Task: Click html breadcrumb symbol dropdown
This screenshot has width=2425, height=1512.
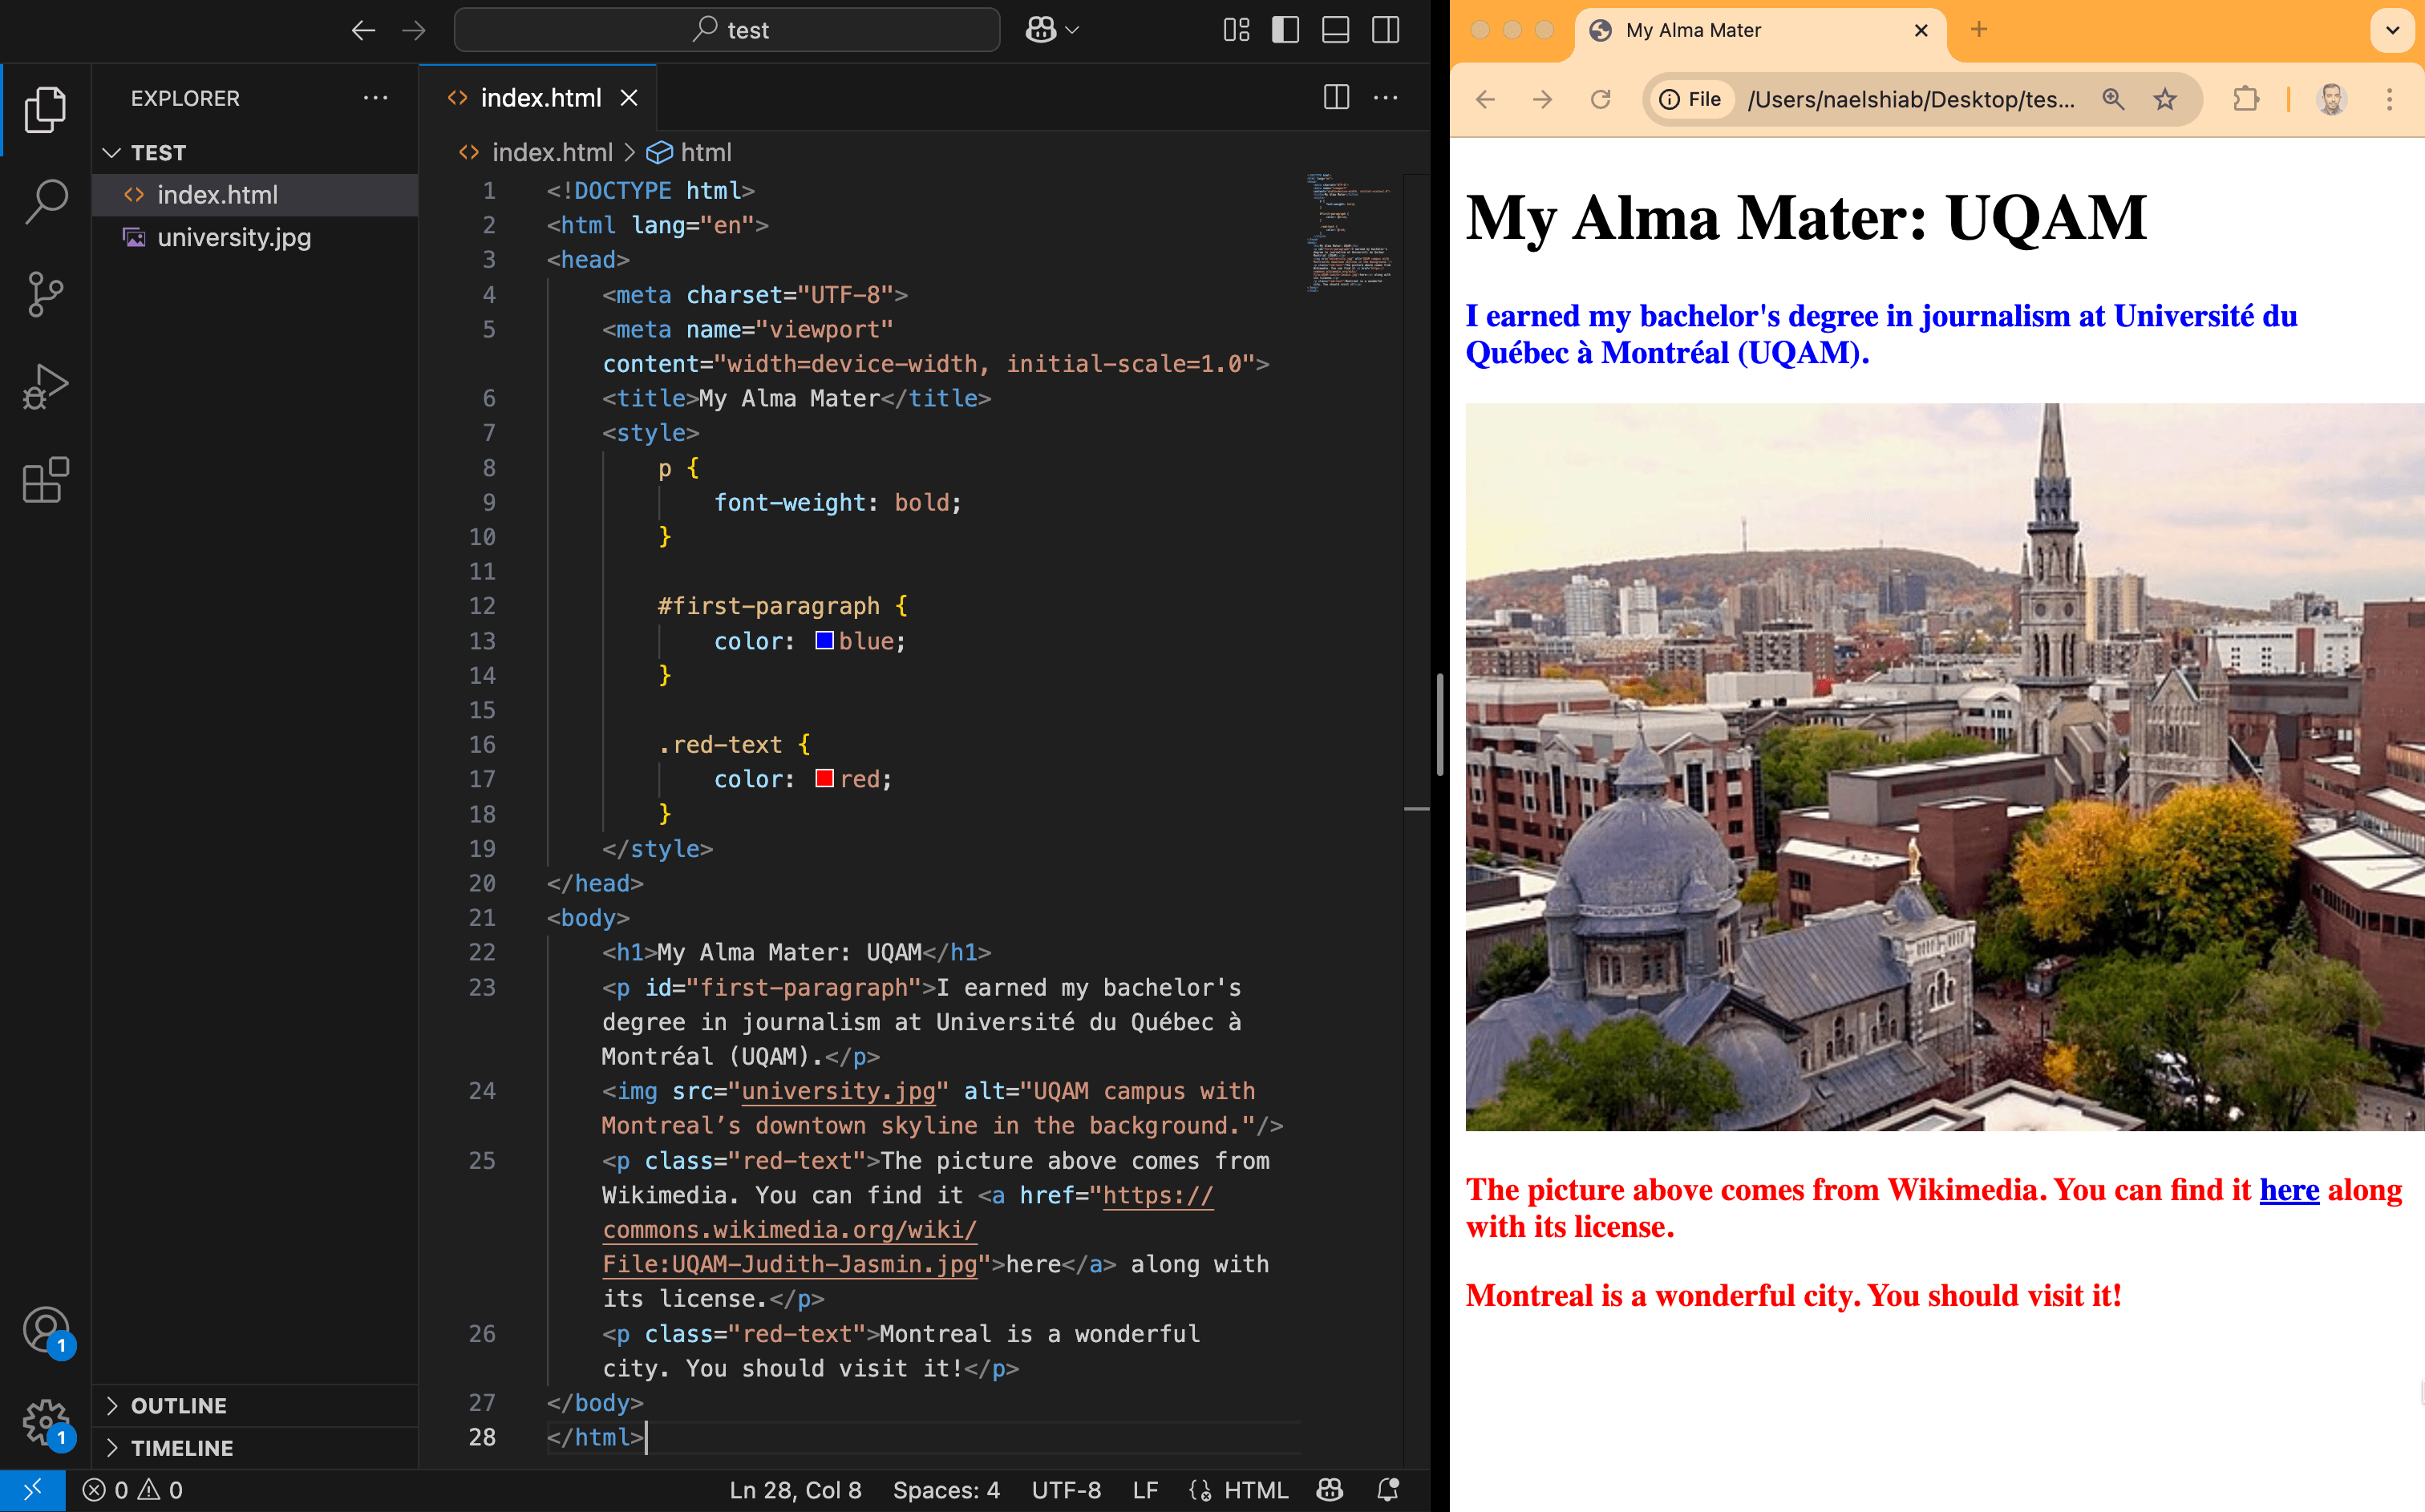Action: pyautogui.click(x=689, y=152)
